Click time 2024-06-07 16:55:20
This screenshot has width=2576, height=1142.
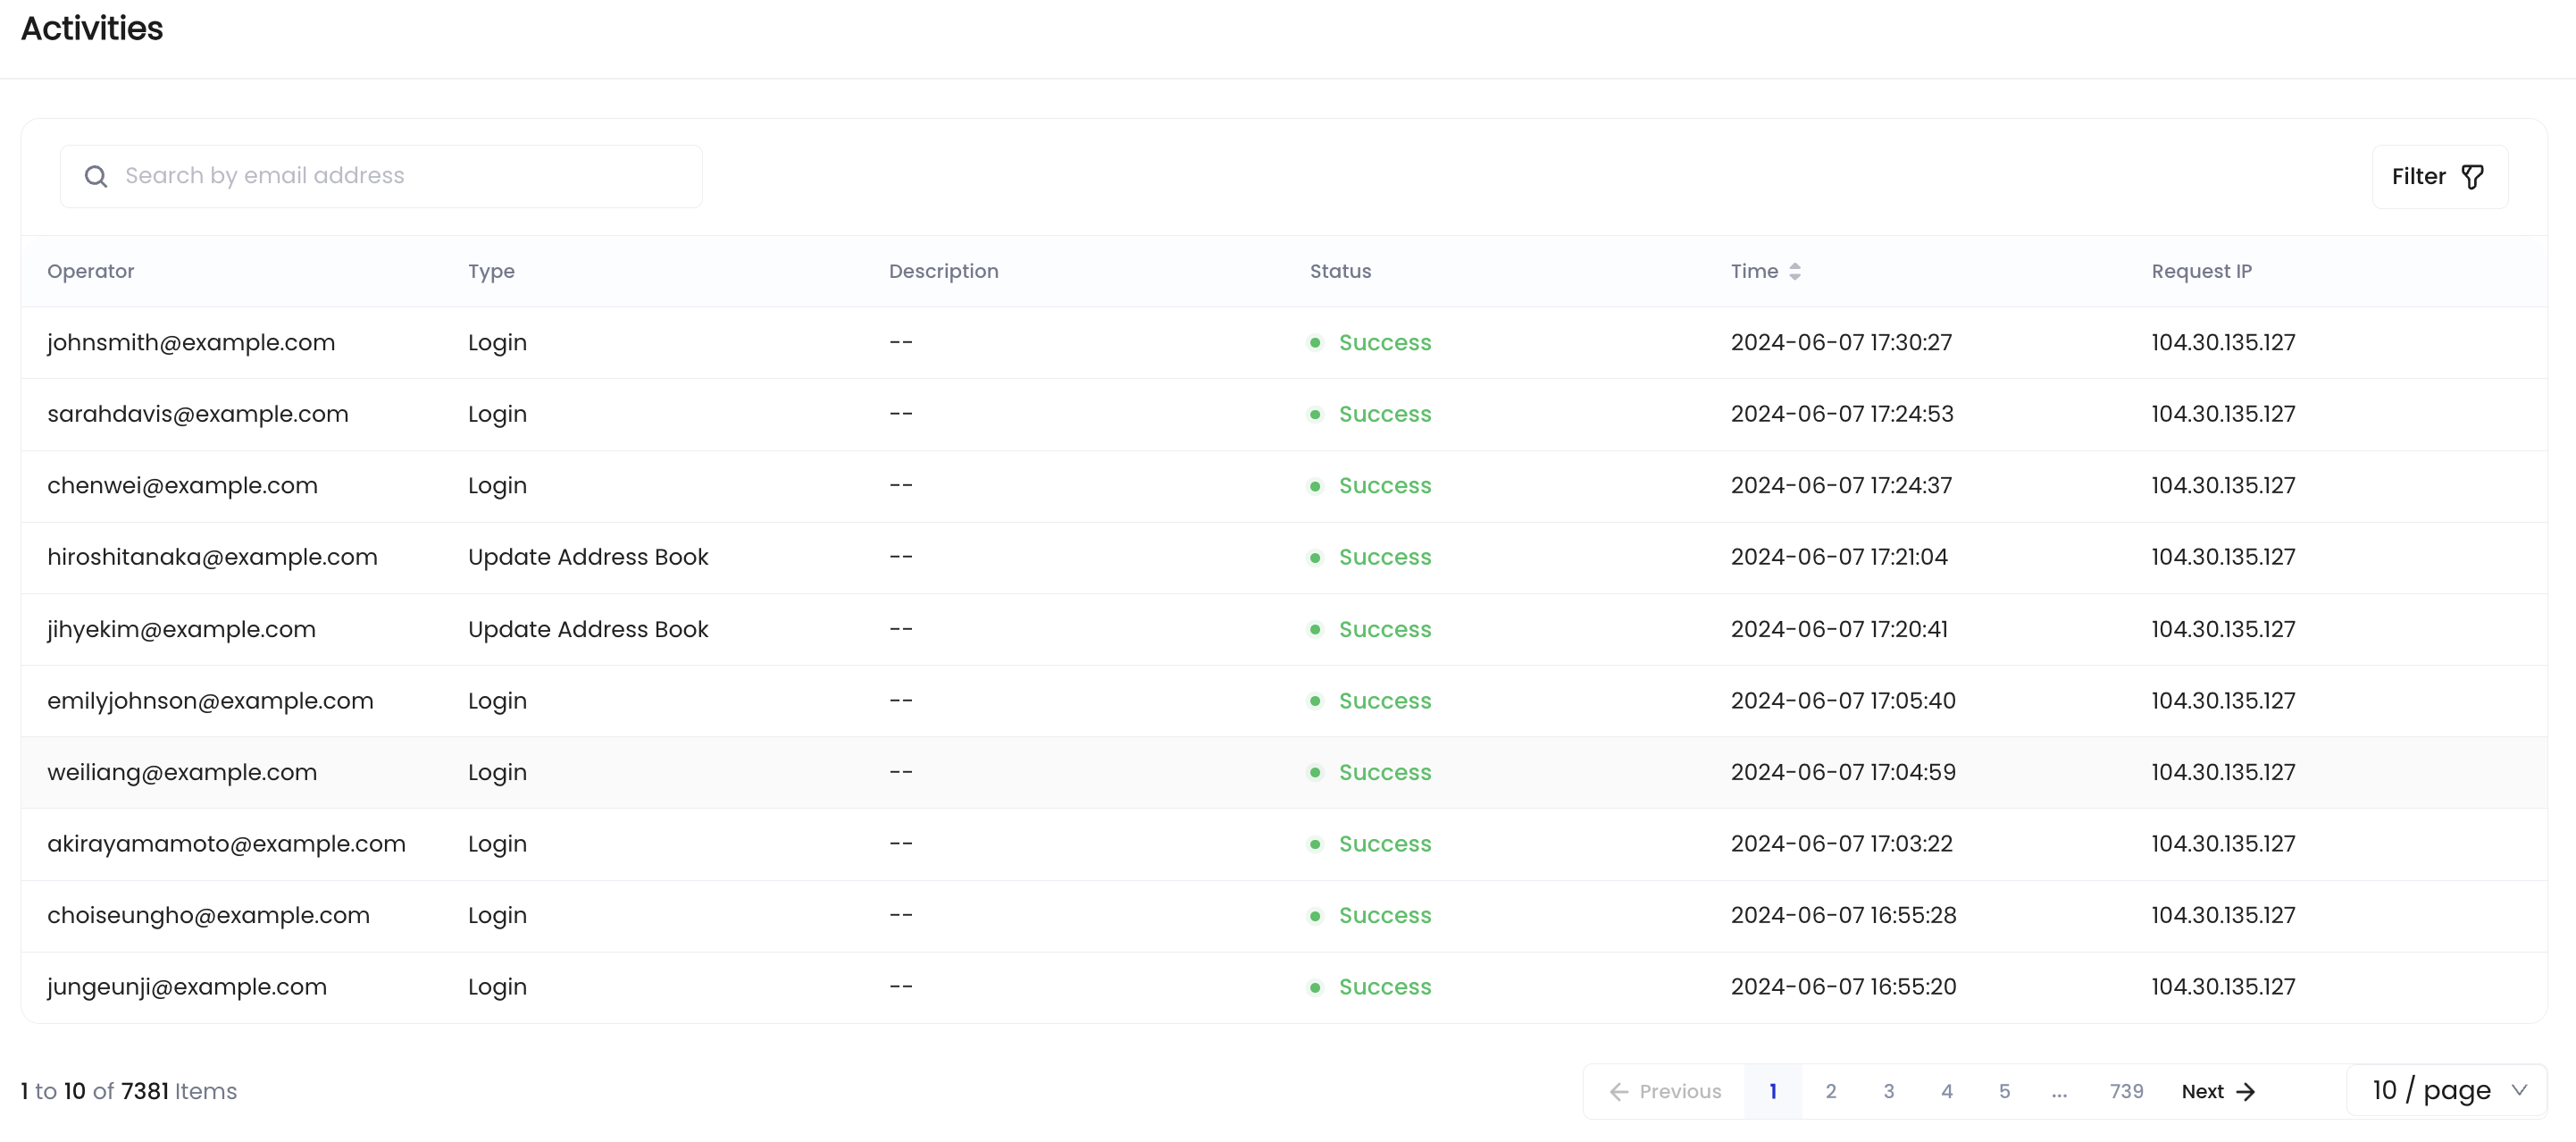tap(1843, 988)
